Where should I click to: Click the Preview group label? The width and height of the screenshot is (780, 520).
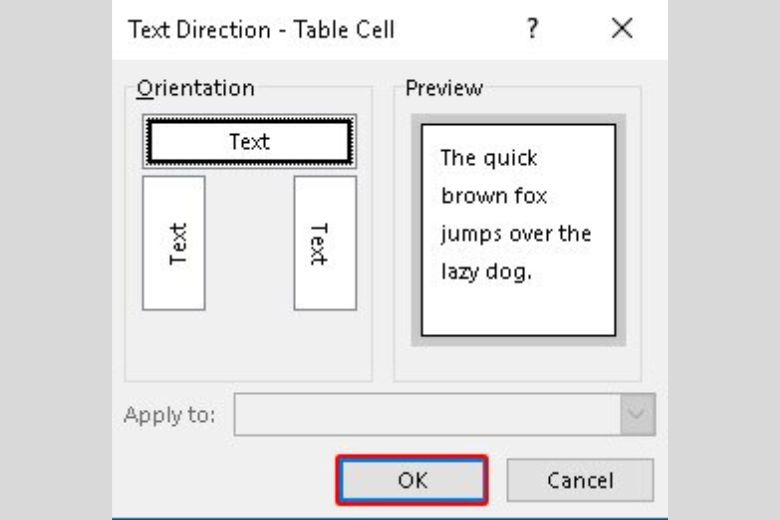pyautogui.click(x=444, y=89)
